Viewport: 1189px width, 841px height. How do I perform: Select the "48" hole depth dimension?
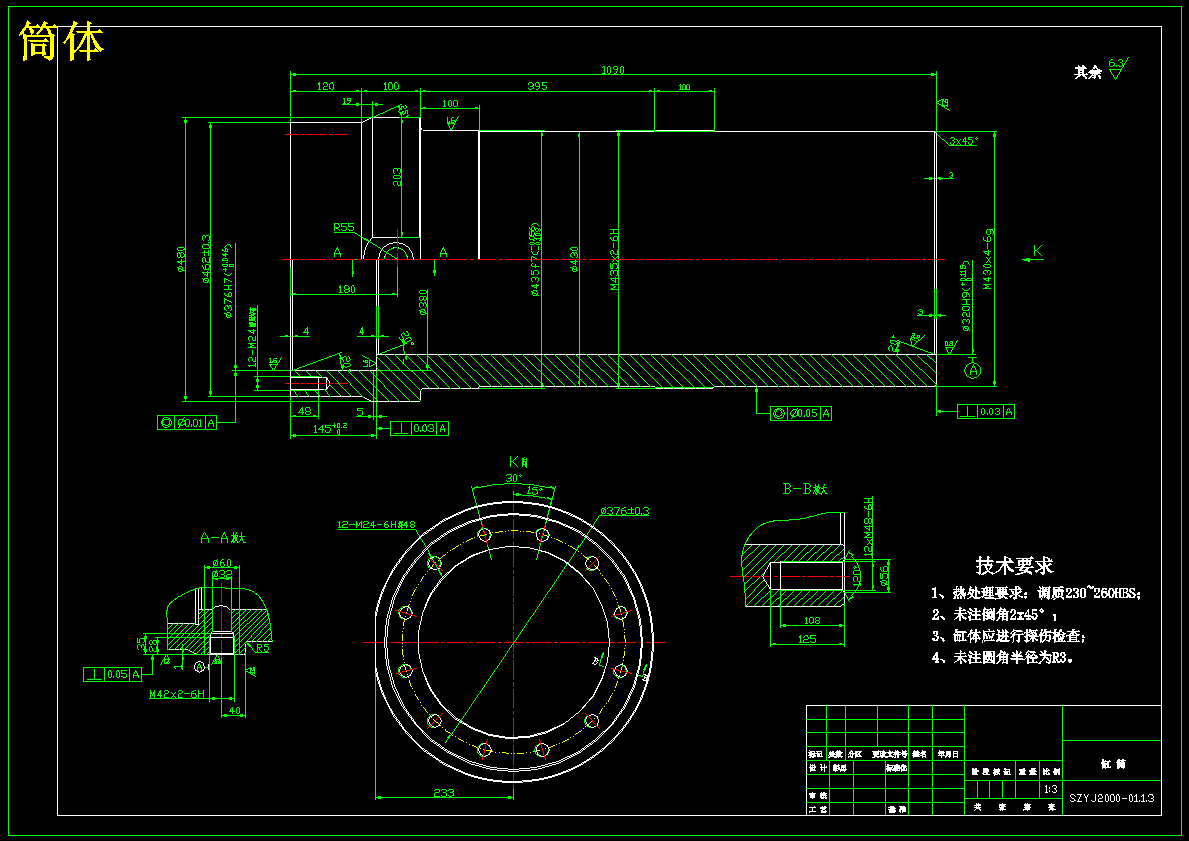click(x=305, y=411)
